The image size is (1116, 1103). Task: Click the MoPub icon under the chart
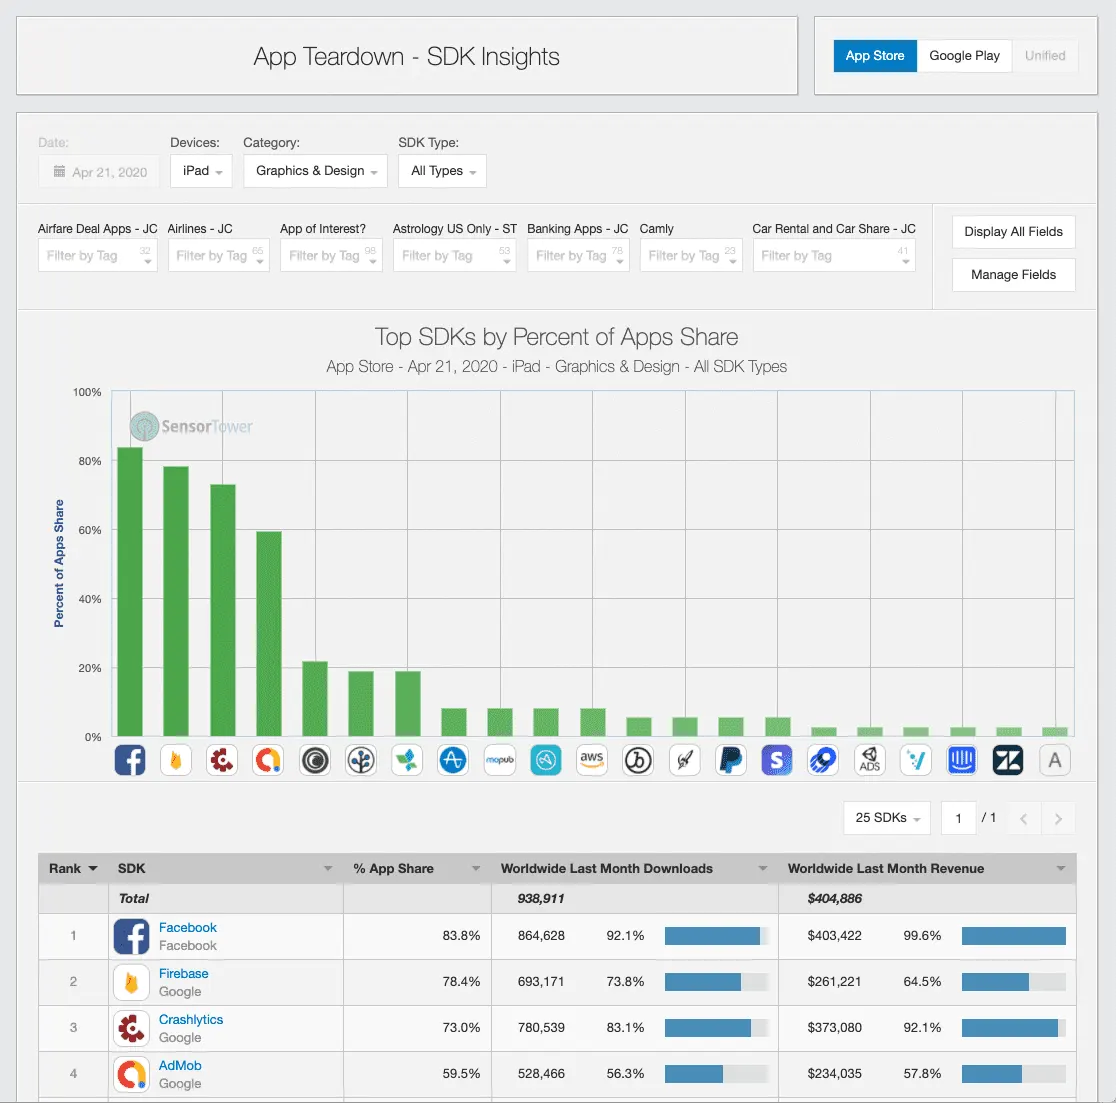[x=500, y=760]
